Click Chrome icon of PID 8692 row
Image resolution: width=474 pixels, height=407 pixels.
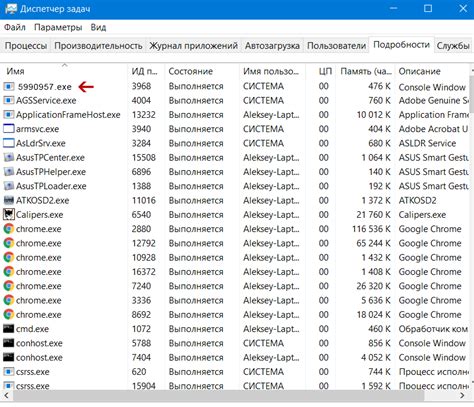point(9,314)
